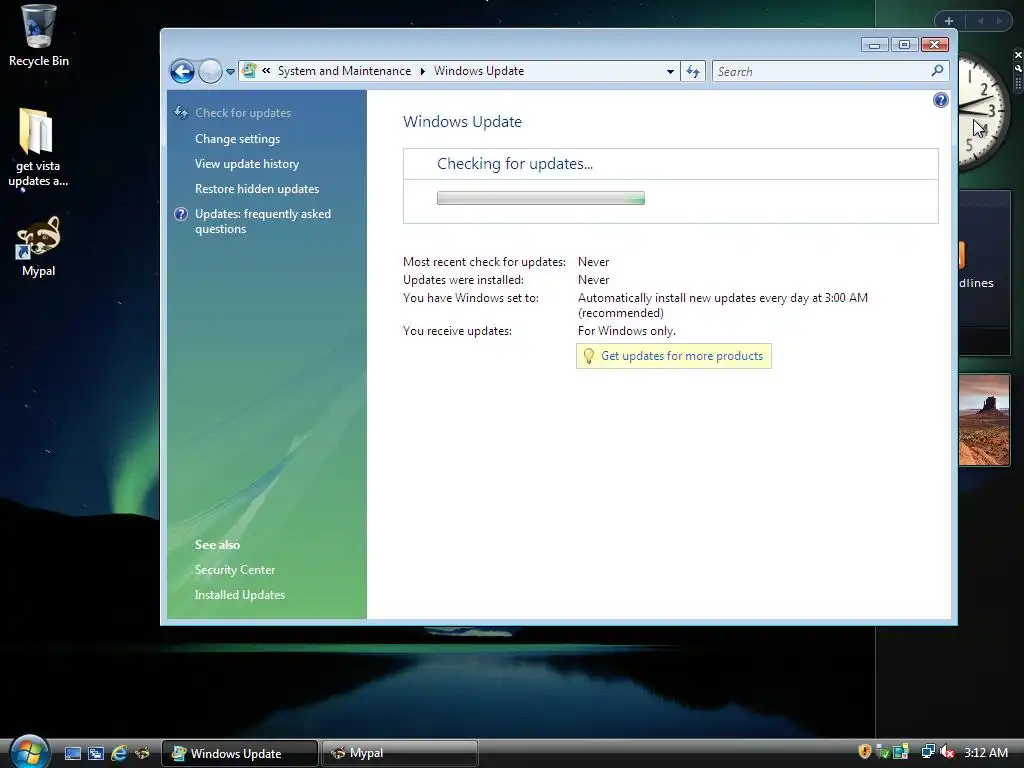Maximize the Windows Update window

tap(904, 45)
